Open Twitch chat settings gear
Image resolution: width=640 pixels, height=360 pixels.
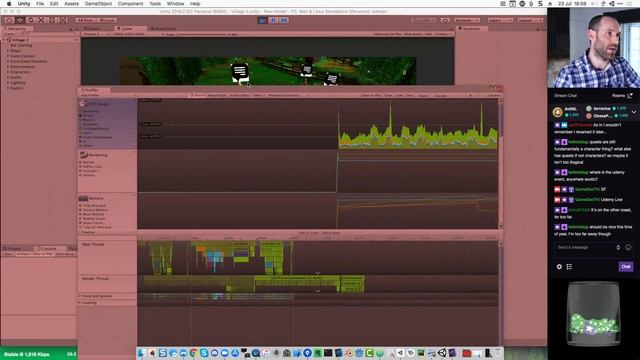(x=559, y=267)
